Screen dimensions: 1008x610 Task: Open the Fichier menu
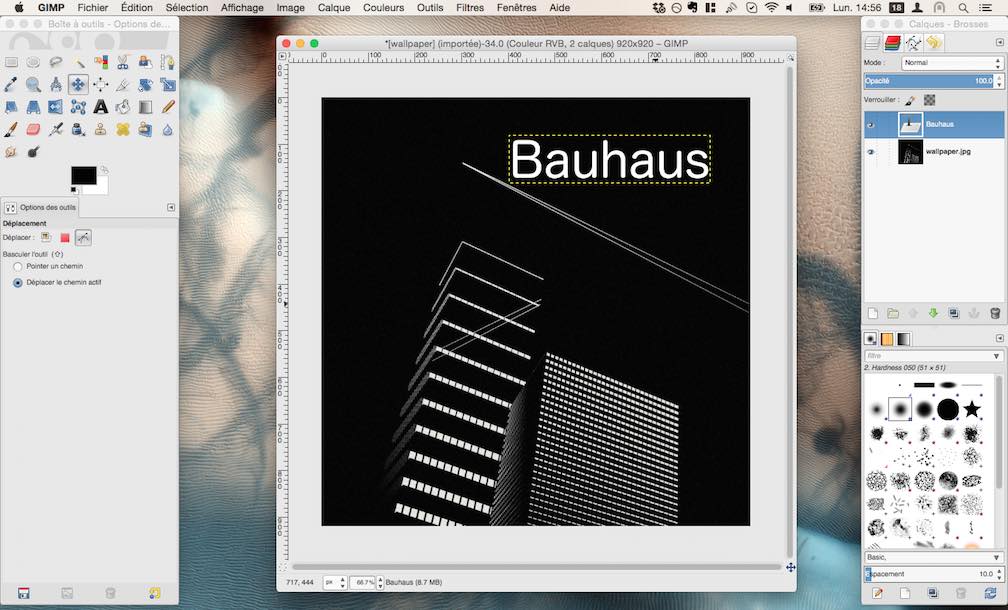click(x=93, y=8)
